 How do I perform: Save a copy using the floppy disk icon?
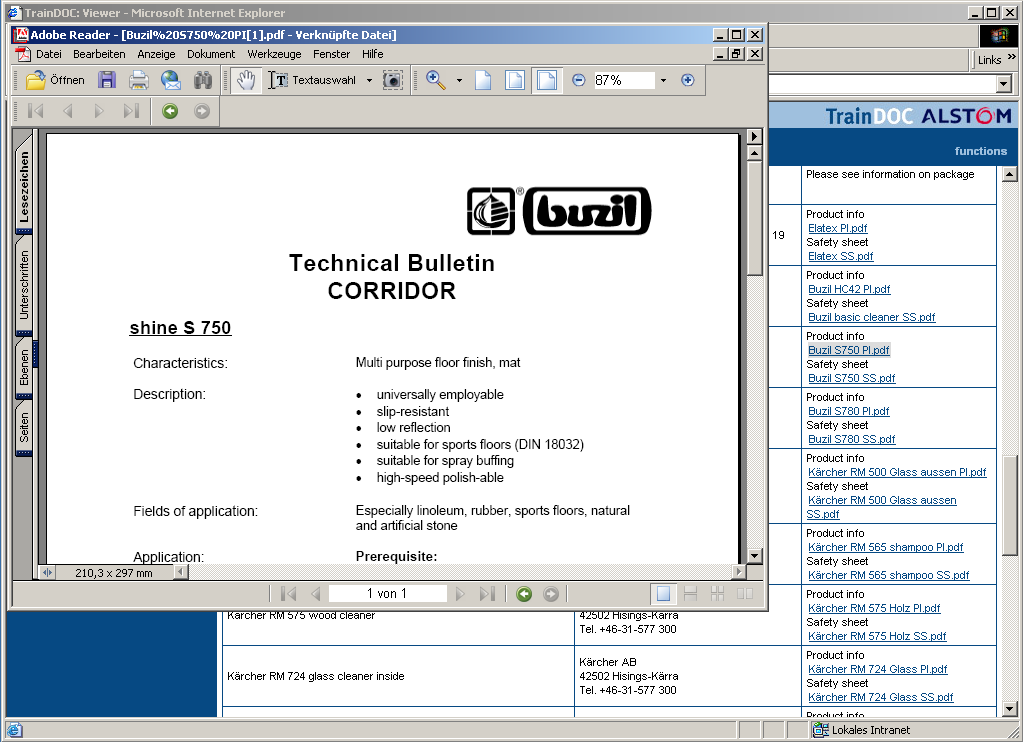coord(107,80)
